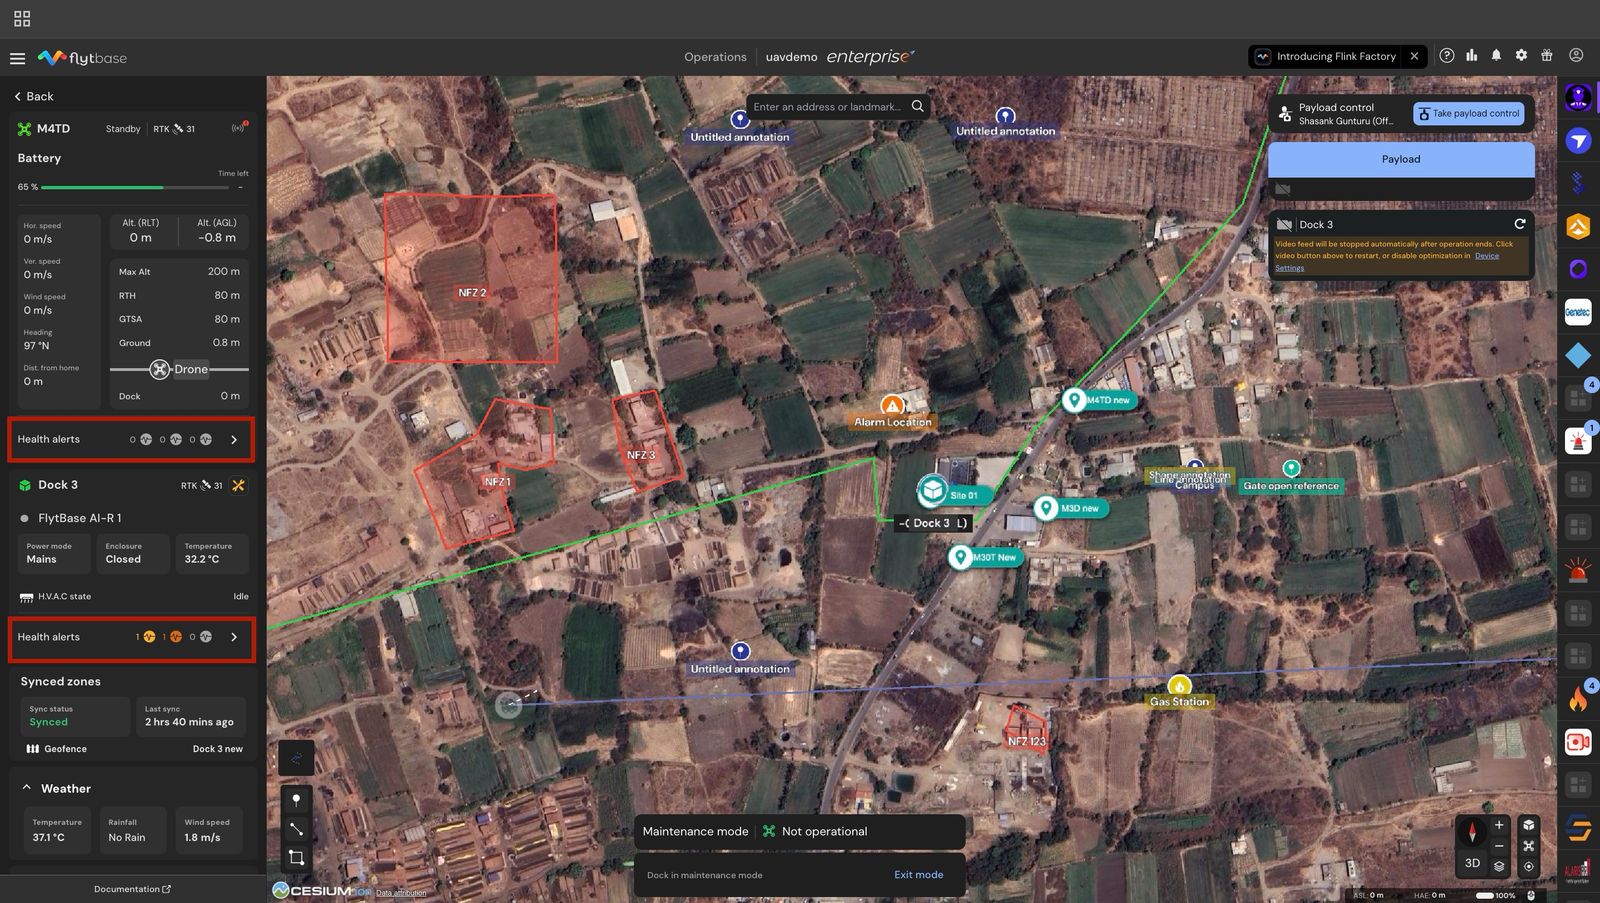Open the blue diamond app in sidebar
The image size is (1600, 903).
[1578, 355]
